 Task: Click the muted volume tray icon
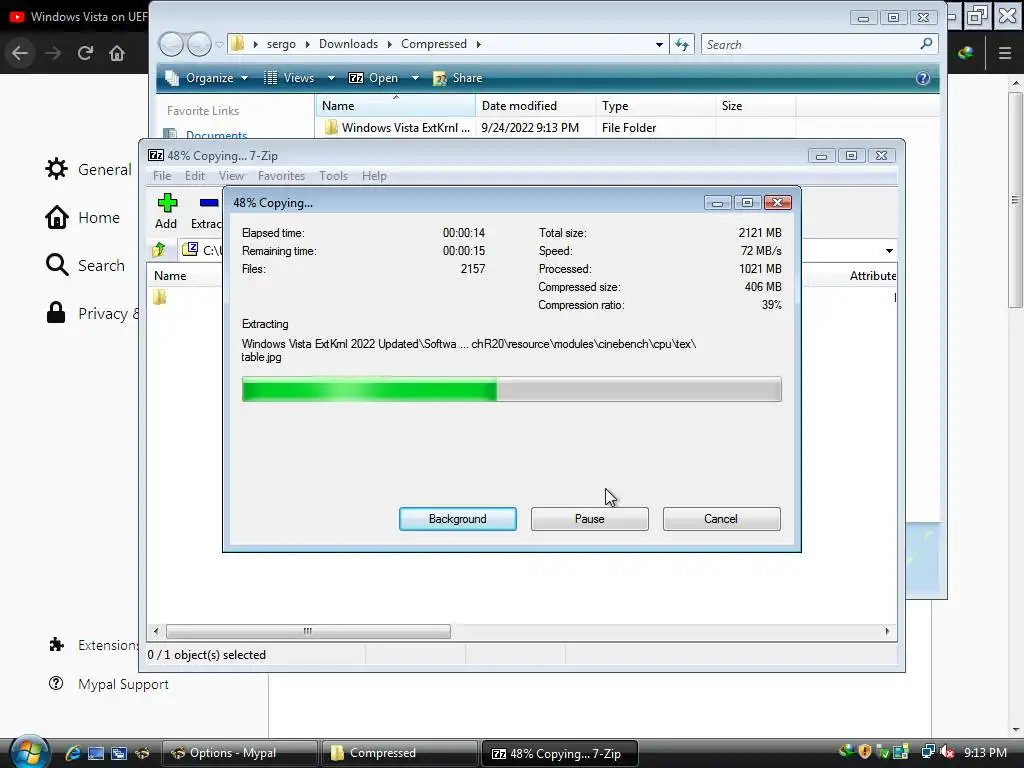(x=947, y=753)
